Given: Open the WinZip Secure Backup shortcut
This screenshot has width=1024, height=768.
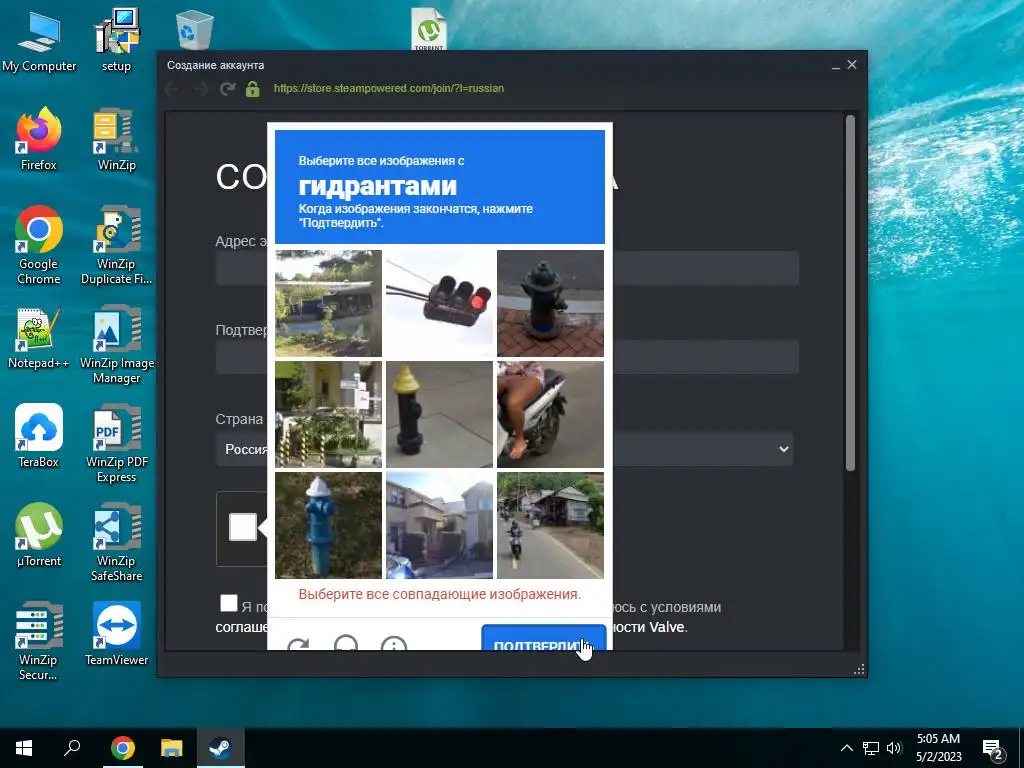Looking at the screenshot, I should pyautogui.click(x=39, y=641).
